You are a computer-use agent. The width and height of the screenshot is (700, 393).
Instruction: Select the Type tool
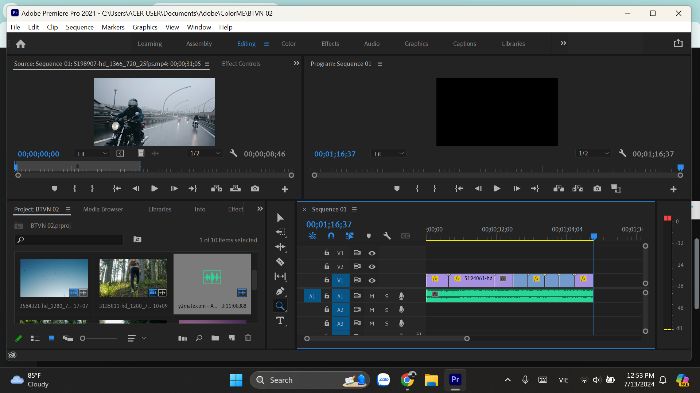click(x=280, y=321)
